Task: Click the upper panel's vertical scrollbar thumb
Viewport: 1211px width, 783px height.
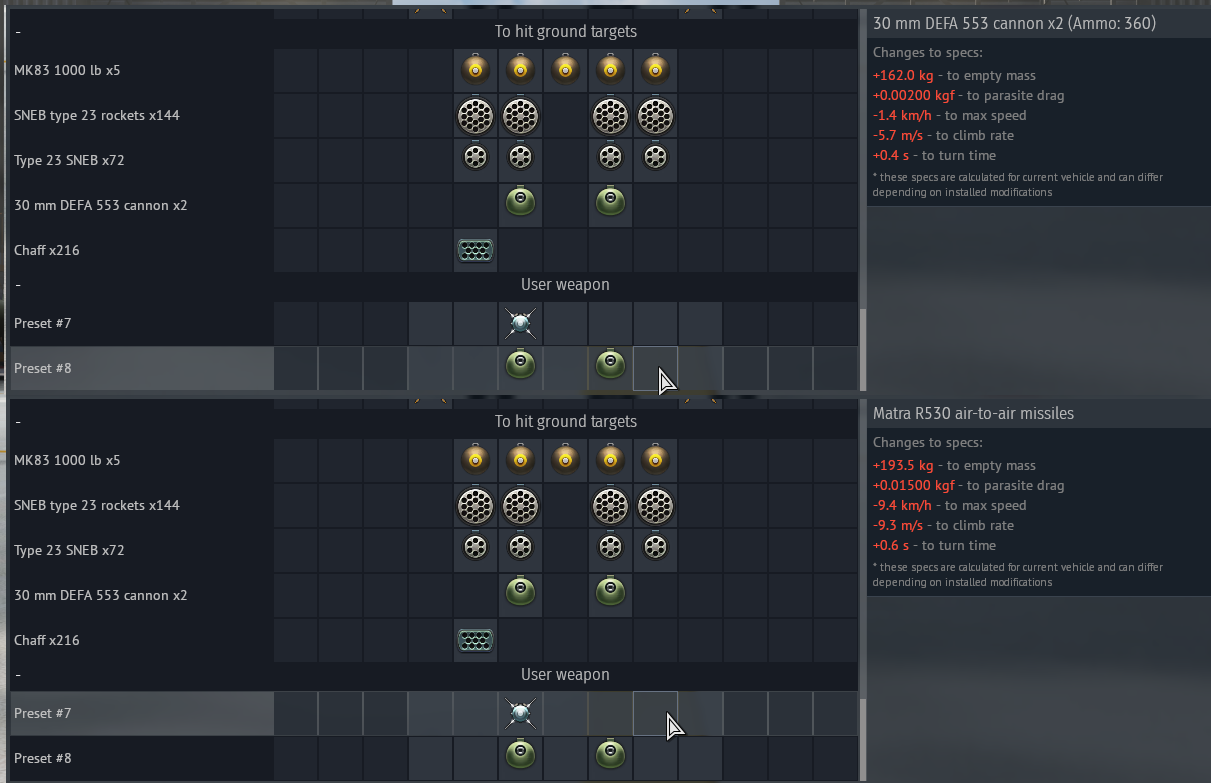Action: coord(862,350)
